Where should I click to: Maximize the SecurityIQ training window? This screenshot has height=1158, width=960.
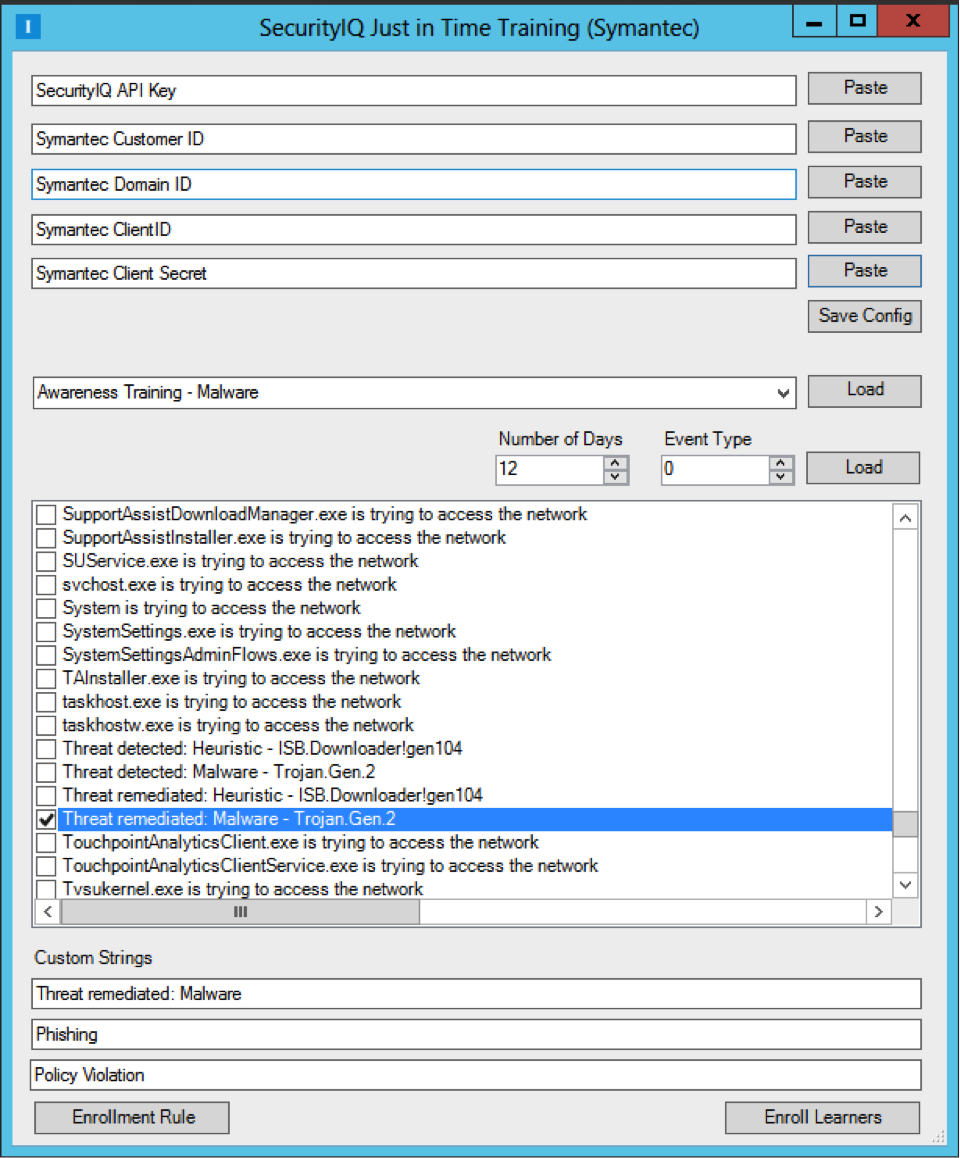point(857,20)
